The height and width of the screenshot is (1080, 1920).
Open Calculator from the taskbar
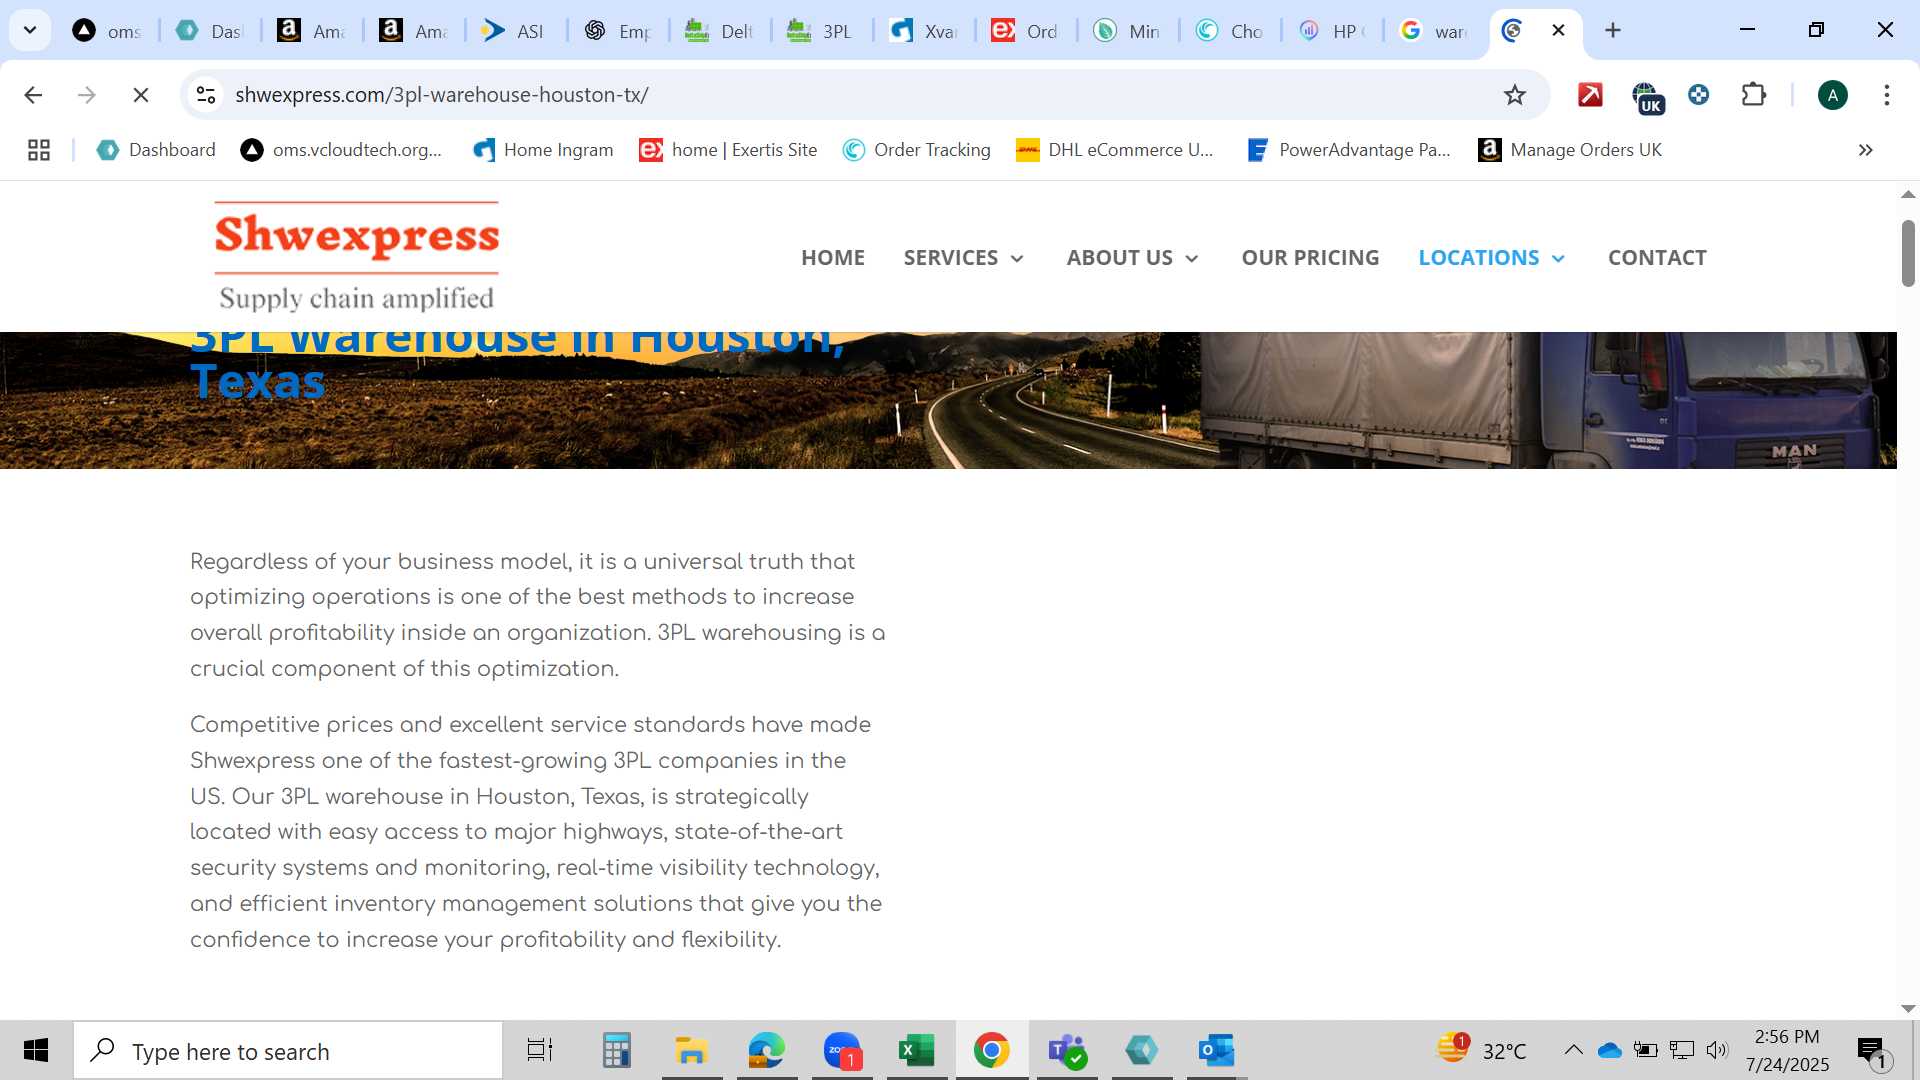617,1050
